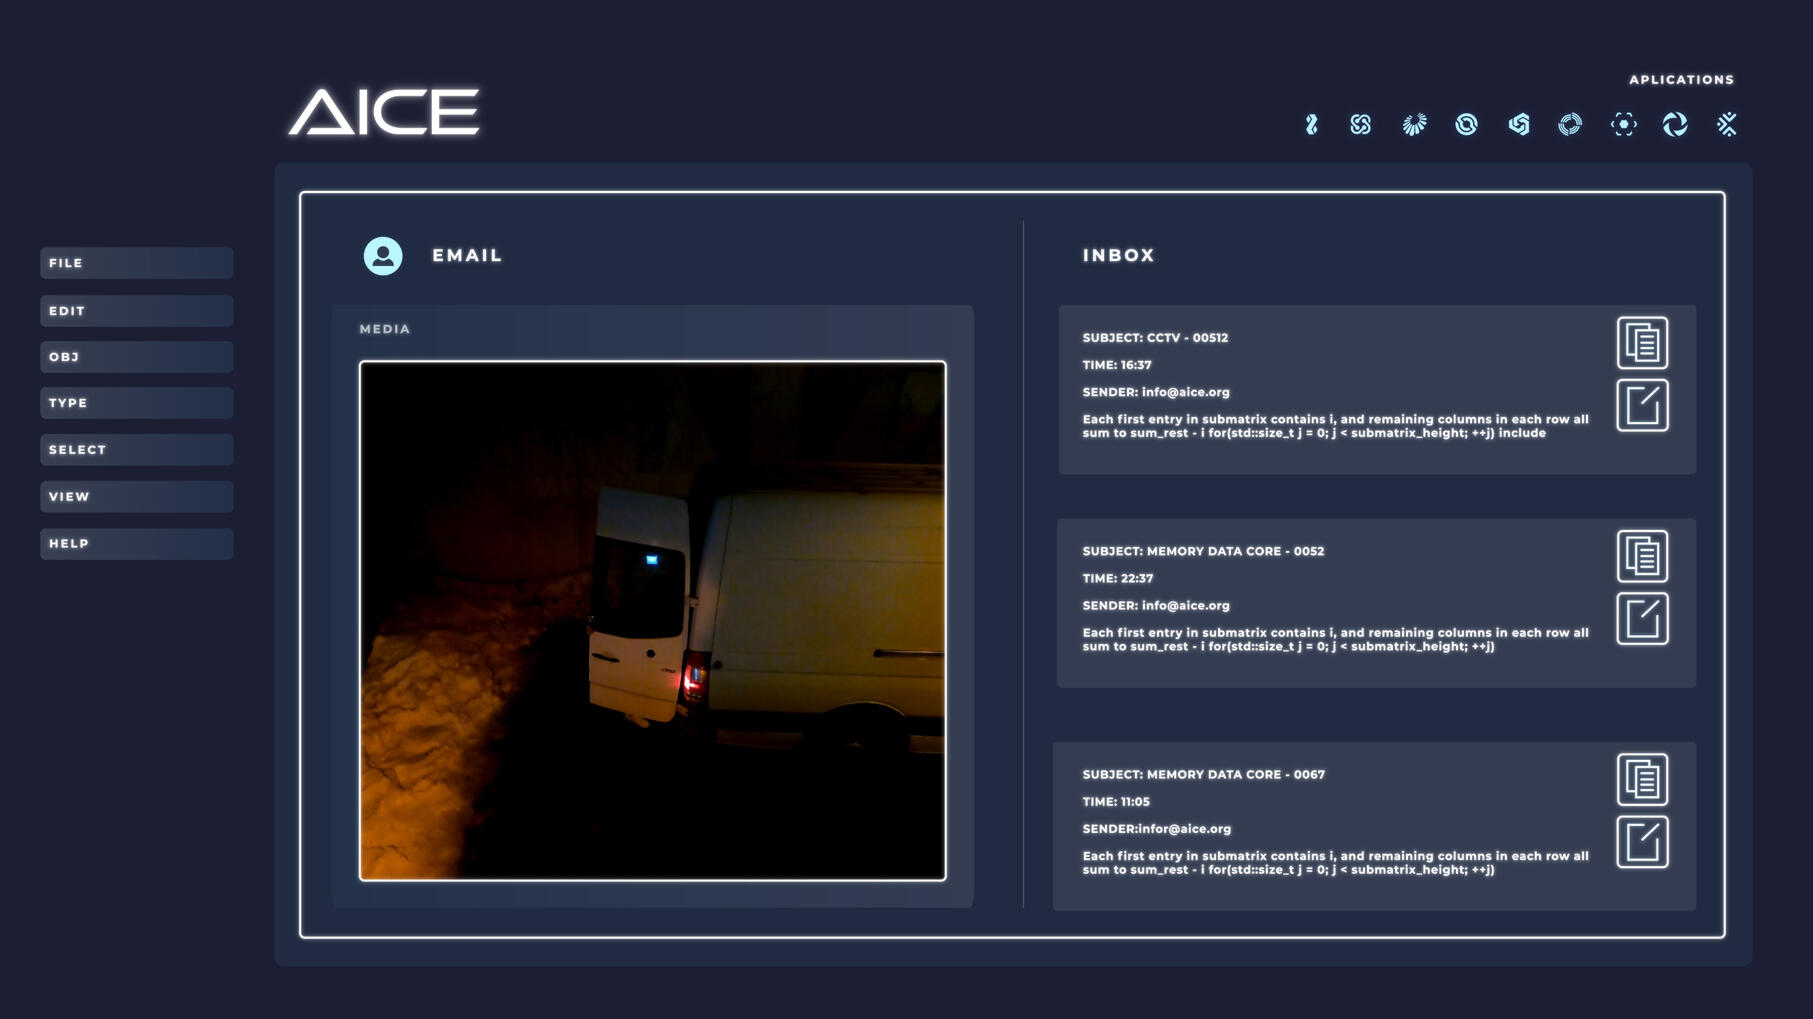This screenshot has width=1813, height=1019.
Task: Copy the MEMORY DATA CORE - 0067 email
Action: click(1641, 781)
